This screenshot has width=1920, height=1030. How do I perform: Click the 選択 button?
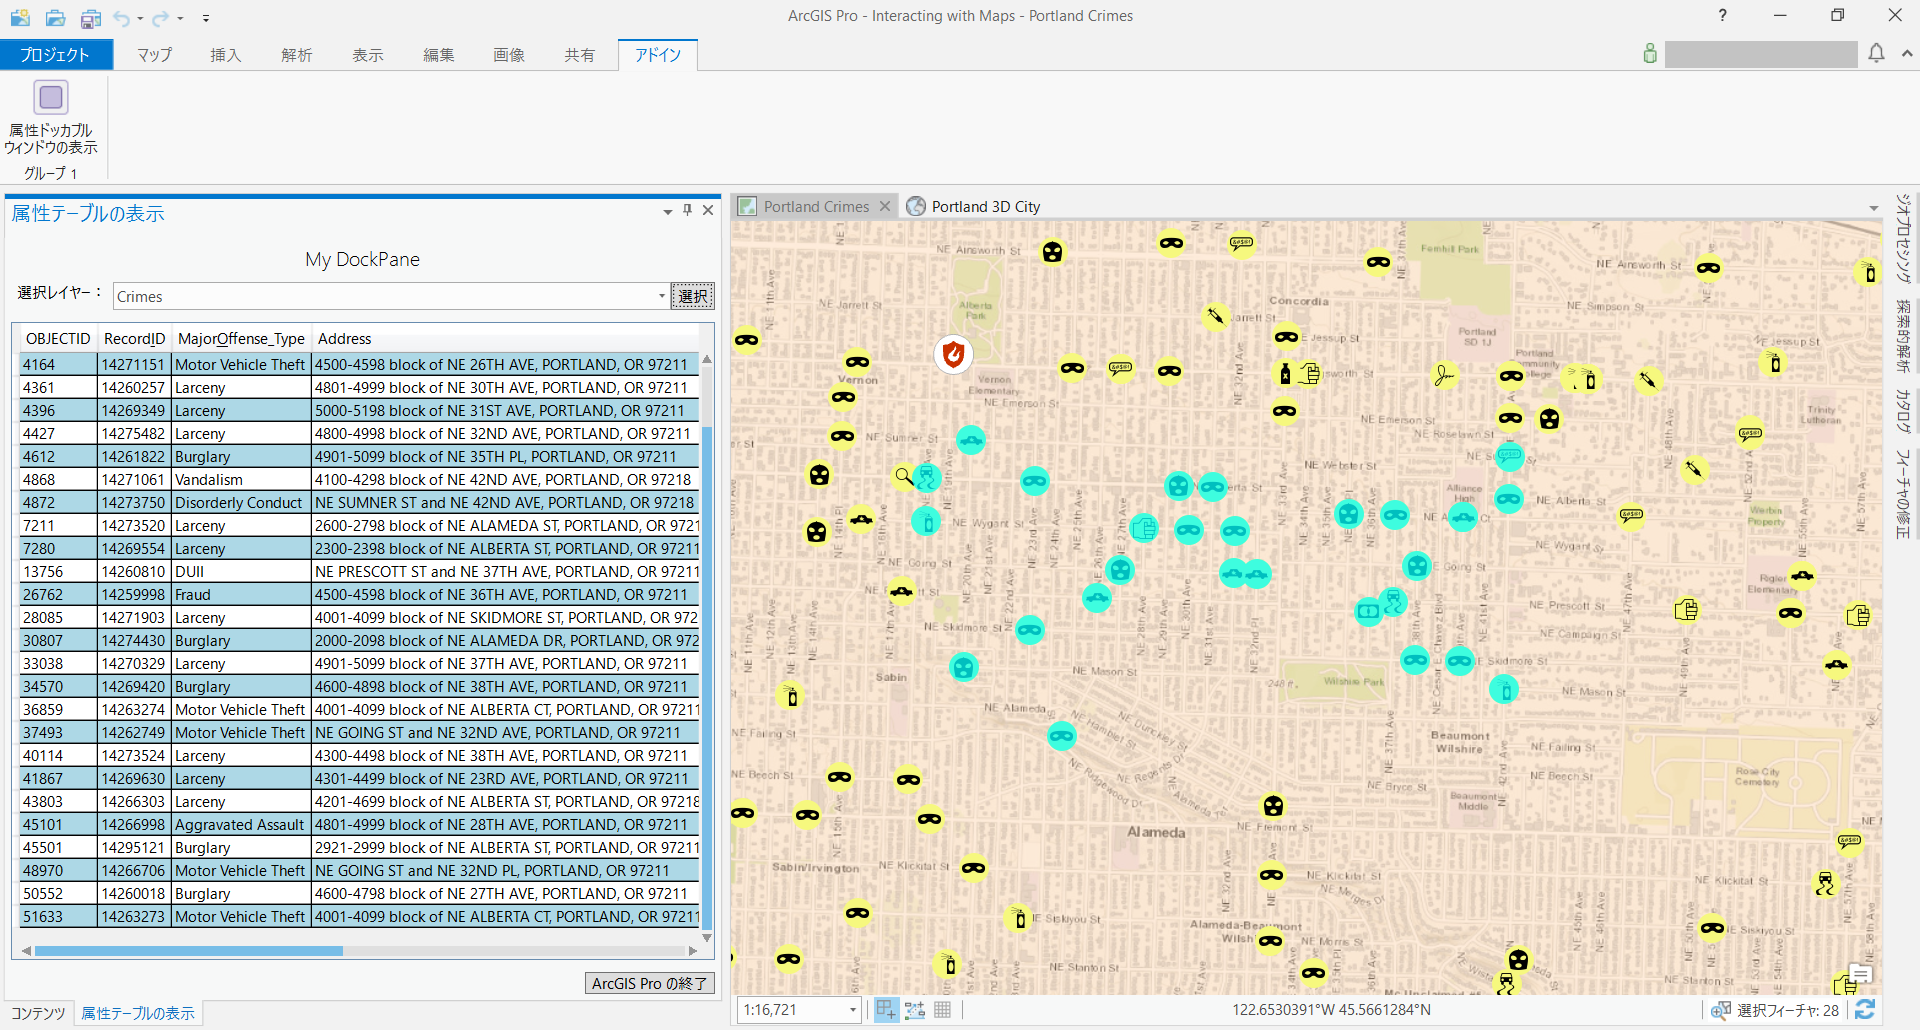[x=693, y=296]
